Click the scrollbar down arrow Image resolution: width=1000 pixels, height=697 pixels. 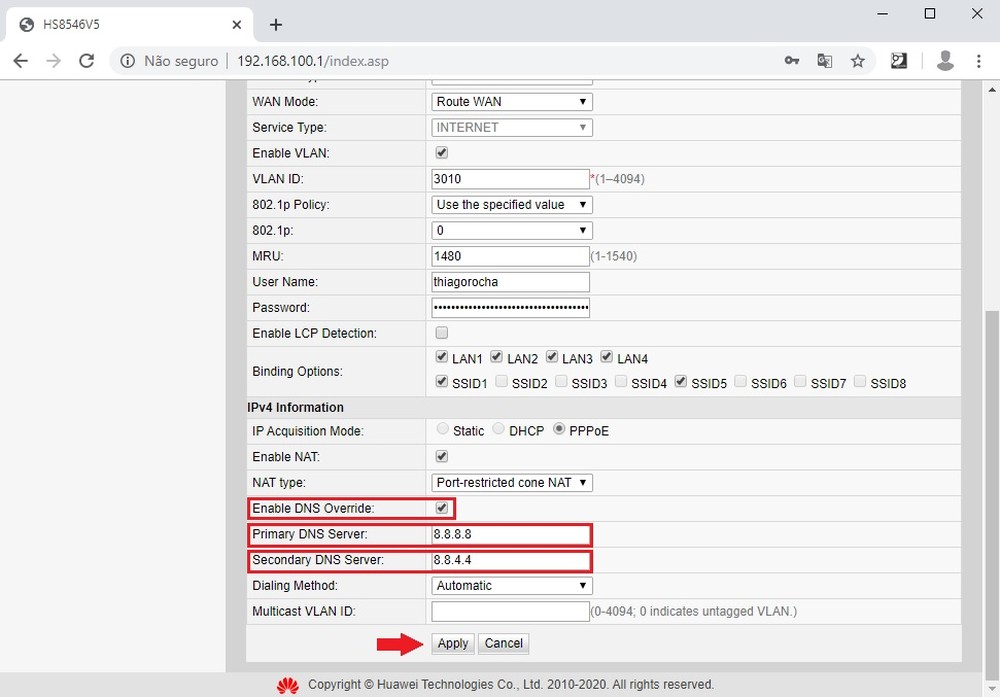992,689
